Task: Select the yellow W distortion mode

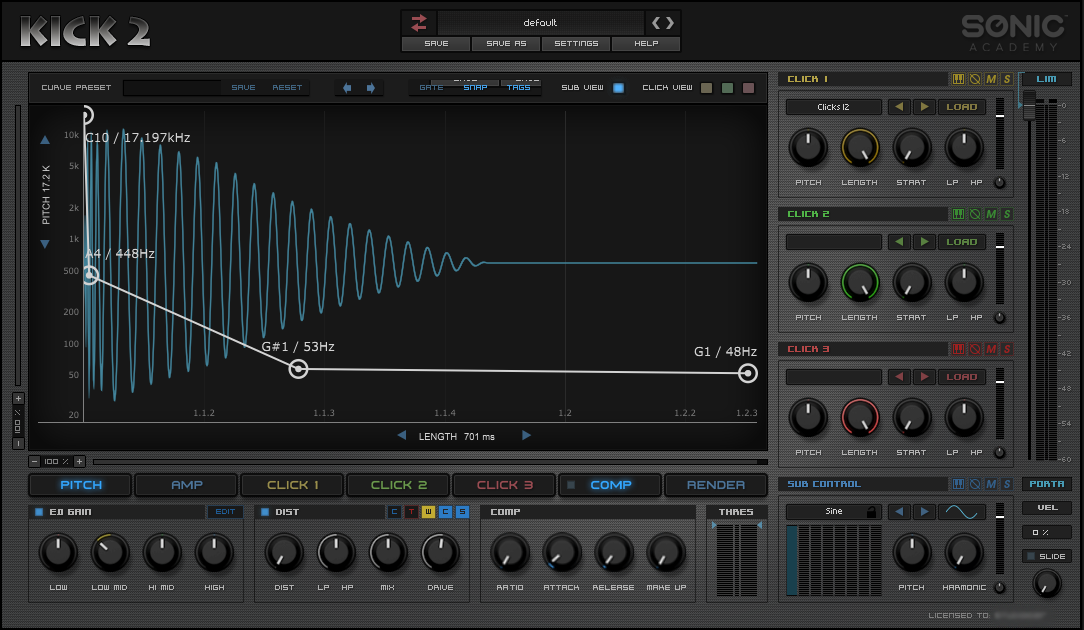Action: coord(428,512)
